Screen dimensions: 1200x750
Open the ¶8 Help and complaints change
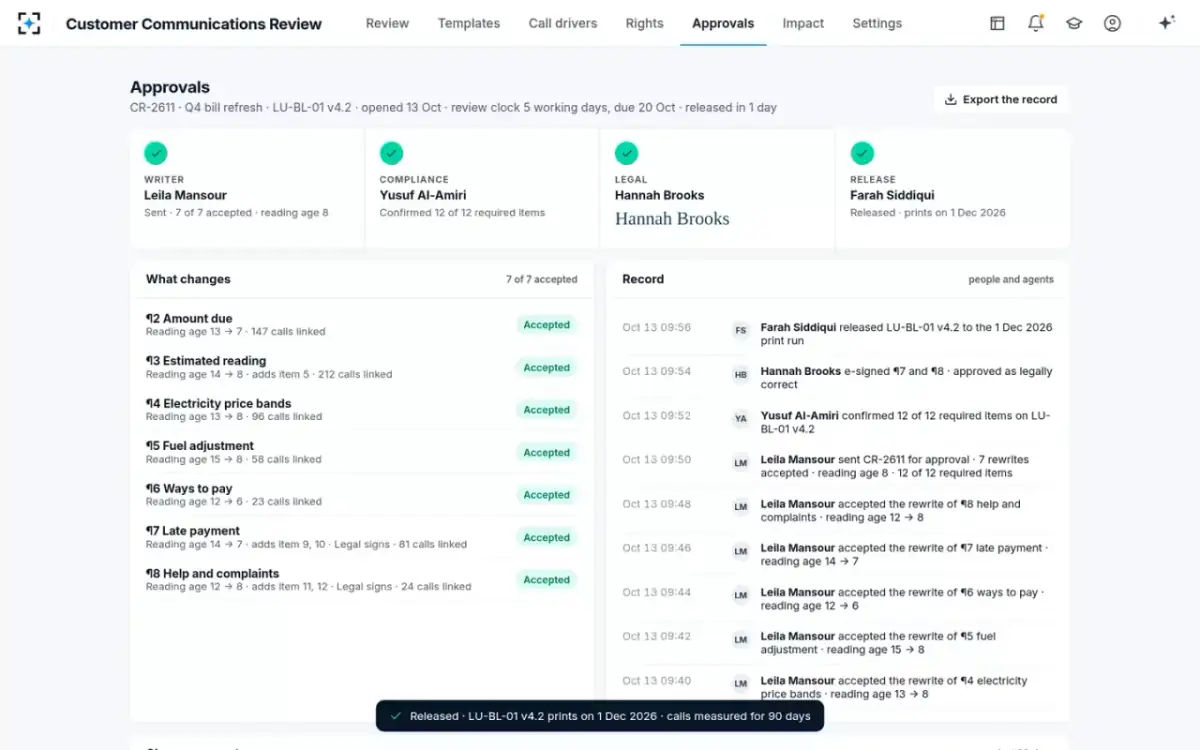(361, 580)
